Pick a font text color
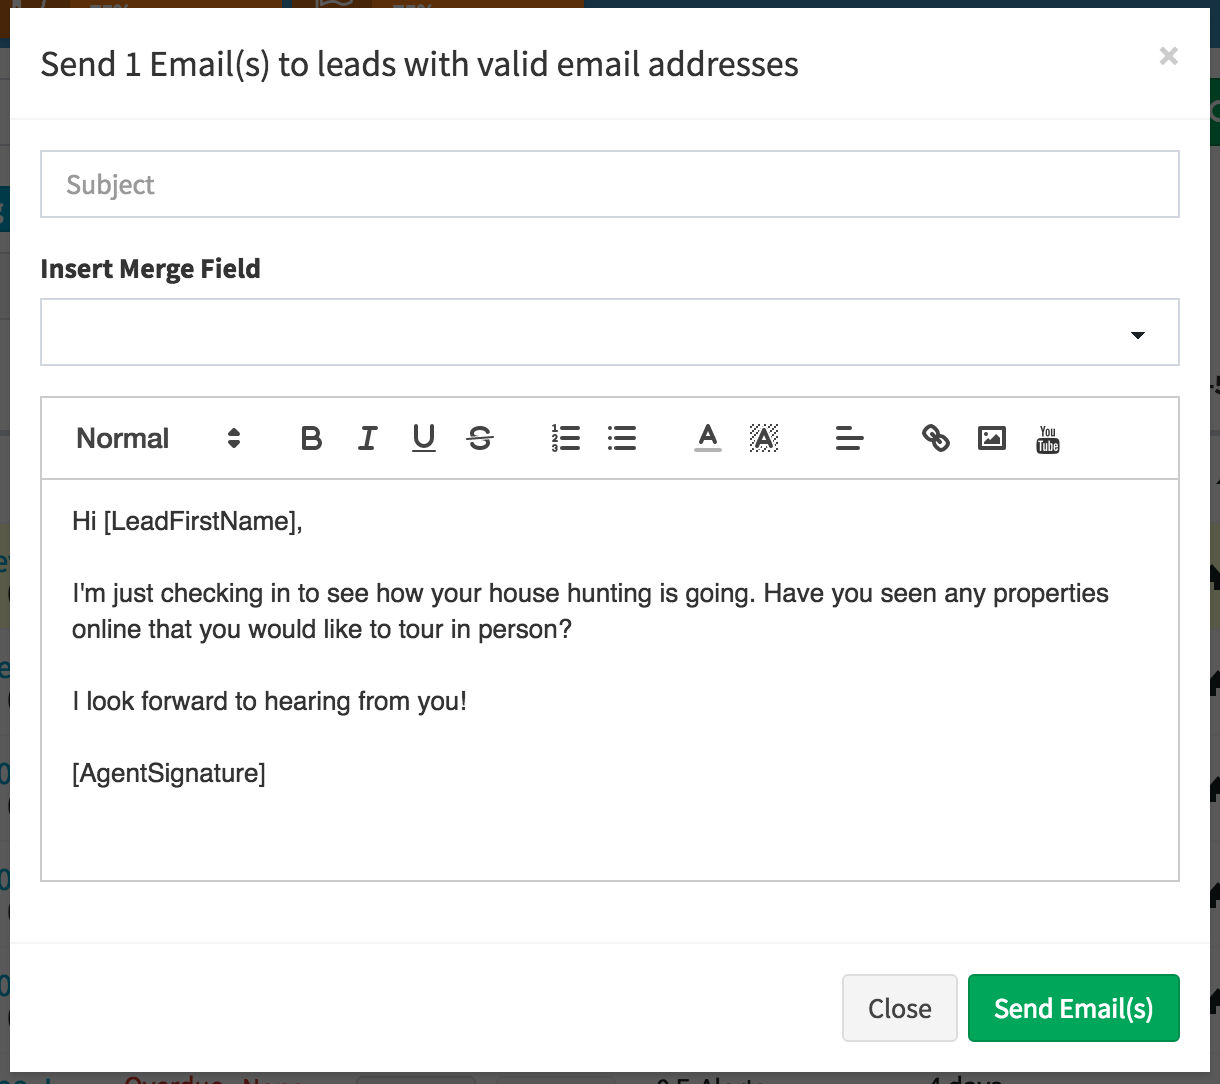Image resolution: width=1220 pixels, height=1084 pixels. (x=708, y=438)
